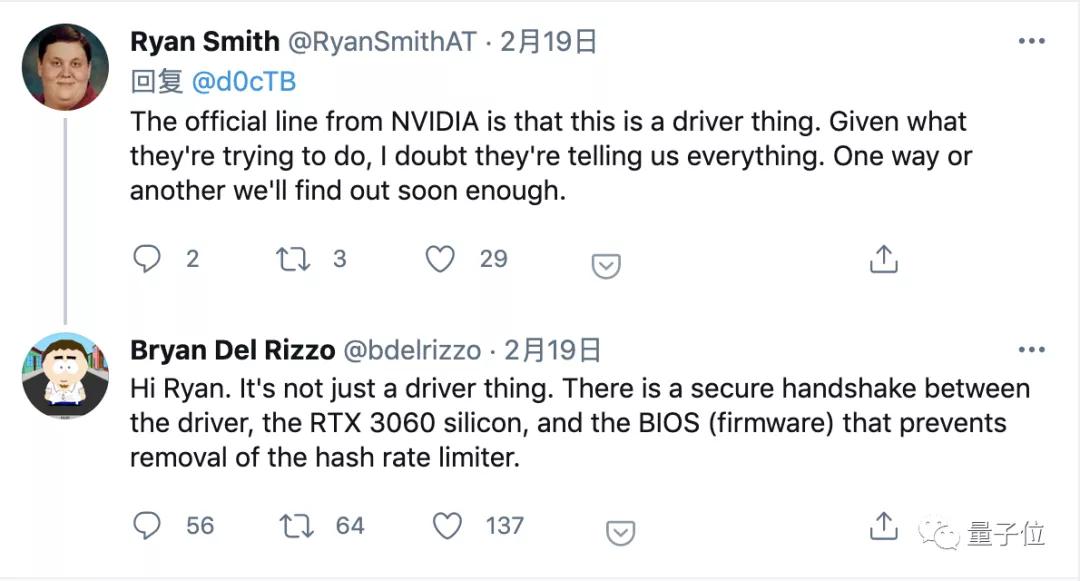Viewport: 1080px width, 581px height.
Task: Open Bryan's tweet date 2月19日
Action: pos(553,350)
